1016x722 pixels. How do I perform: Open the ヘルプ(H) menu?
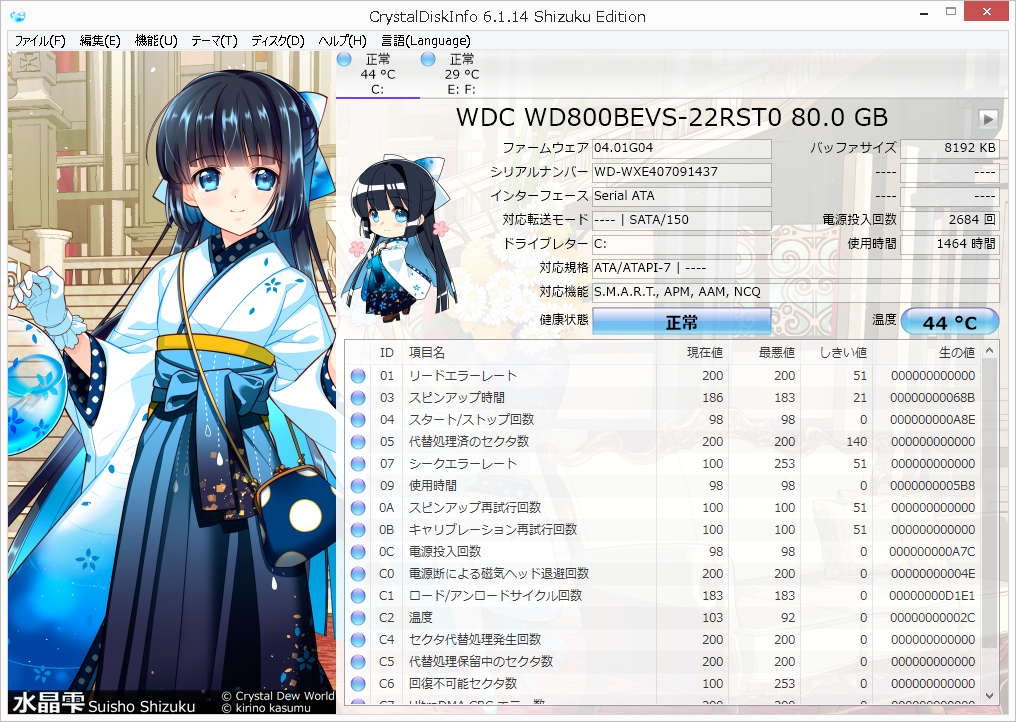click(342, 41)
